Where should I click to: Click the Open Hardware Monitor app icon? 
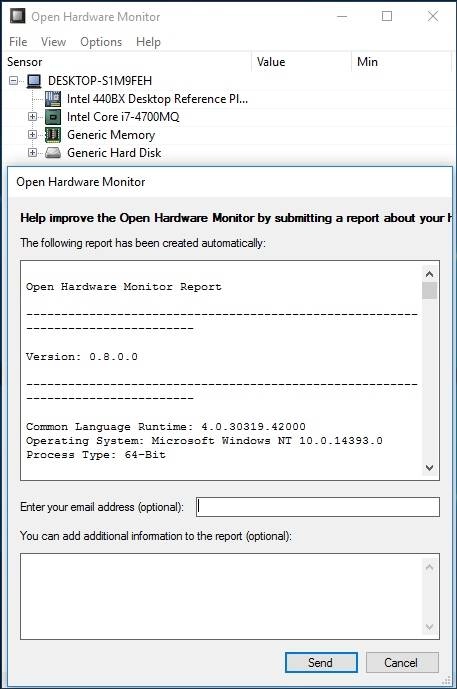pos(18,16)
